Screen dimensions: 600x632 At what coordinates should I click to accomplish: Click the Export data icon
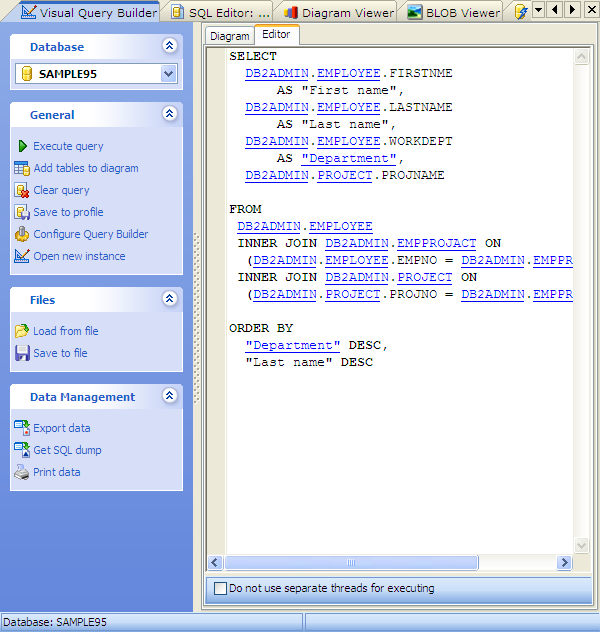coord(22,428)
